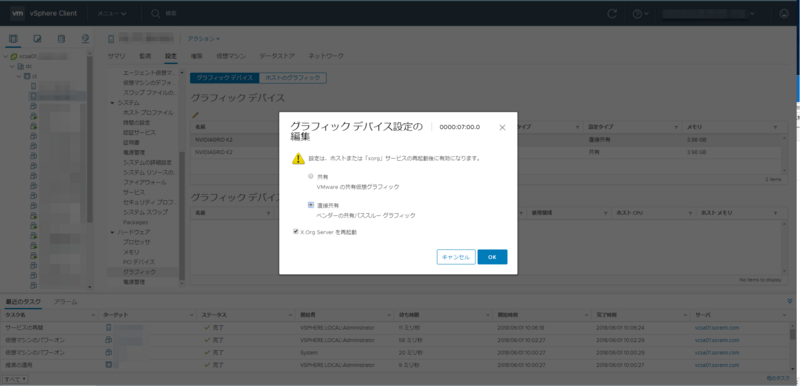This screenshot has width=800, height=386.
Task: Open the 他のタスク link
Action: [x=778, y=378]
